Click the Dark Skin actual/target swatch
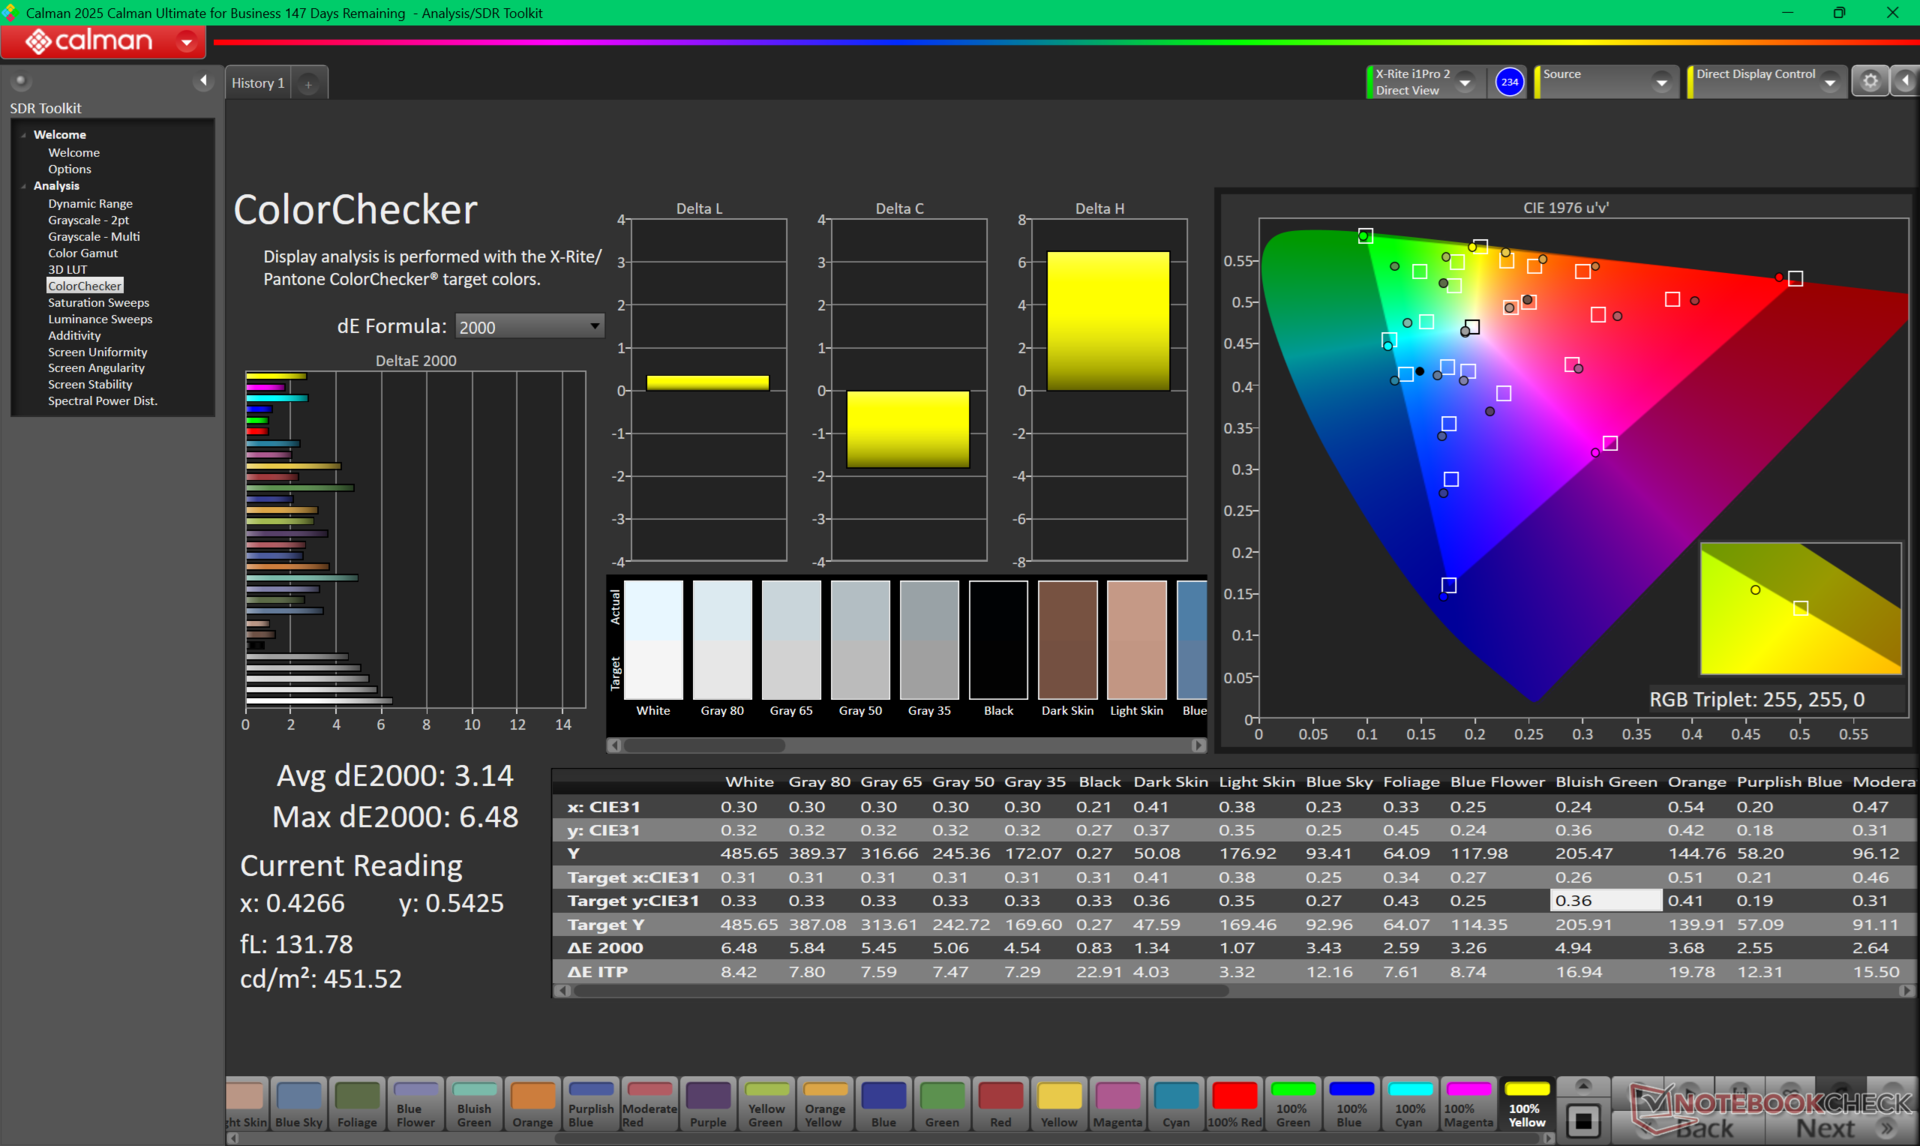Image resolution: width=1920 pixels, height=1146 pixels. point(1067,641)
